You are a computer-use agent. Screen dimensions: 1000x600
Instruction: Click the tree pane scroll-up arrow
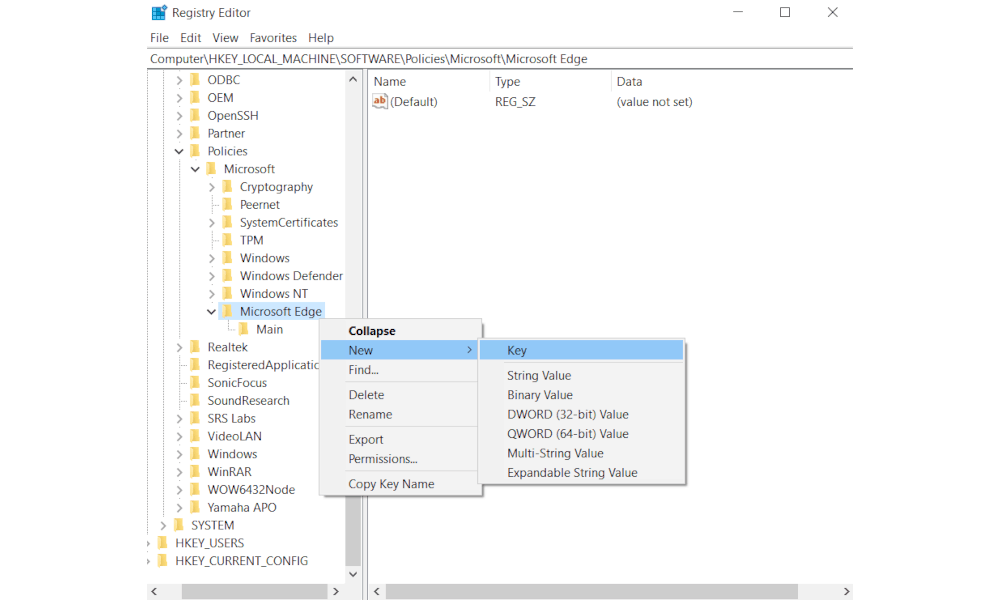pos(353,79)
